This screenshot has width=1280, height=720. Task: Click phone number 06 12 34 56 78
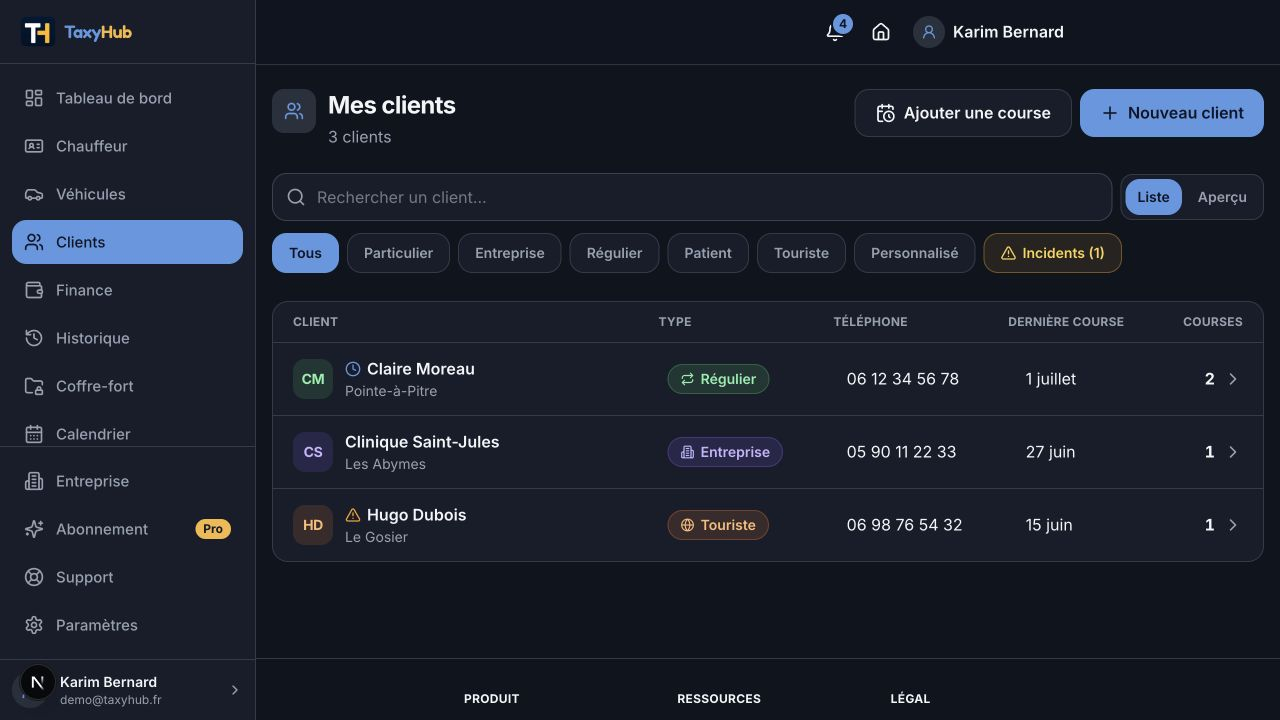[903, 379]
